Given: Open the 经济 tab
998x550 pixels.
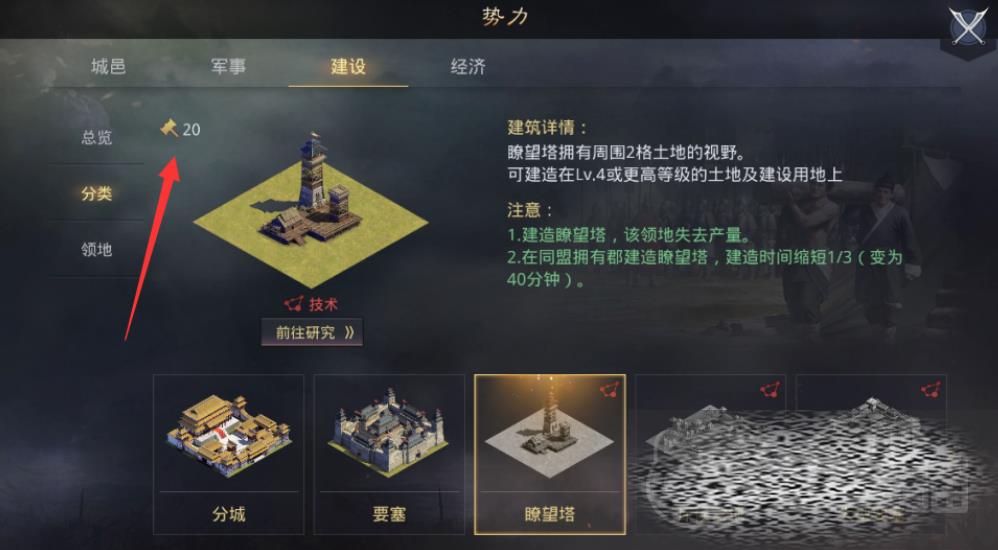Looking at the screenshot, I should coord(468,66).
